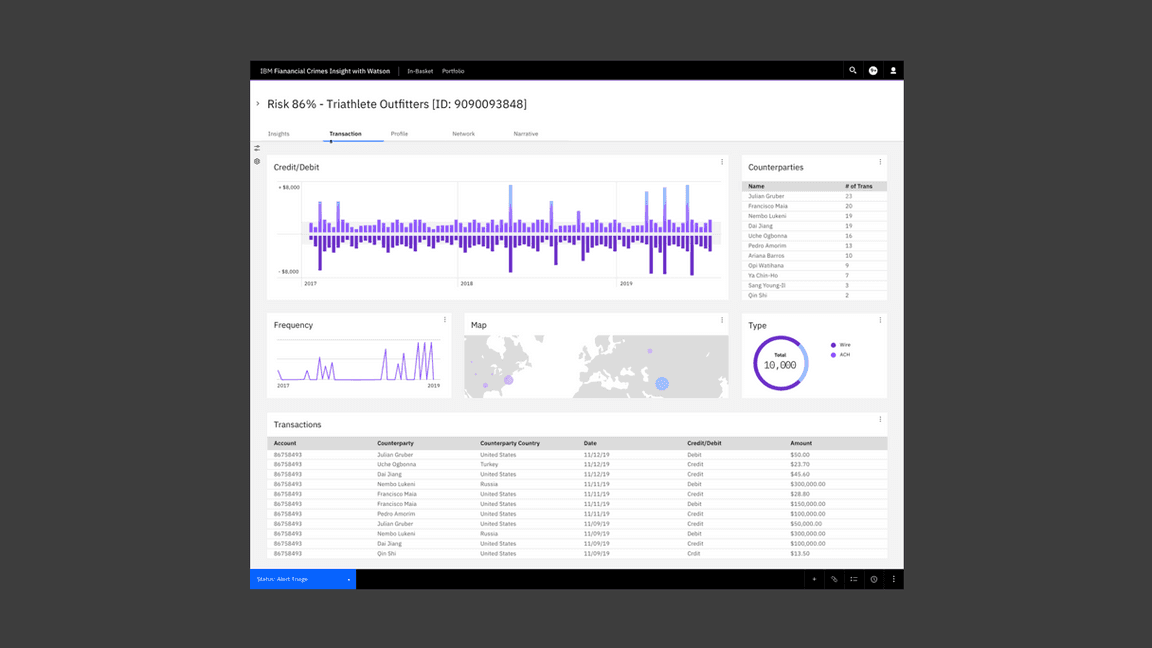Screen dimensions: 1152x648
Task: Click the search icon in header
Action: 853,71
